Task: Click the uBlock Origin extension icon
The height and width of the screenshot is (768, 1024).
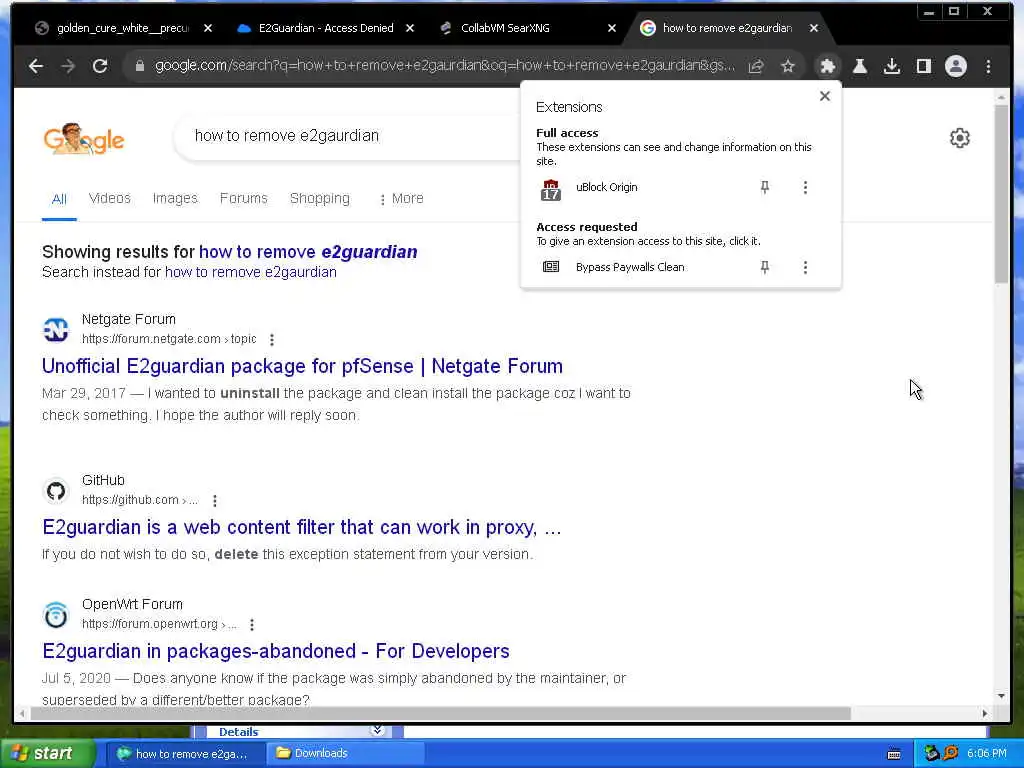Action: click(551, 189)
